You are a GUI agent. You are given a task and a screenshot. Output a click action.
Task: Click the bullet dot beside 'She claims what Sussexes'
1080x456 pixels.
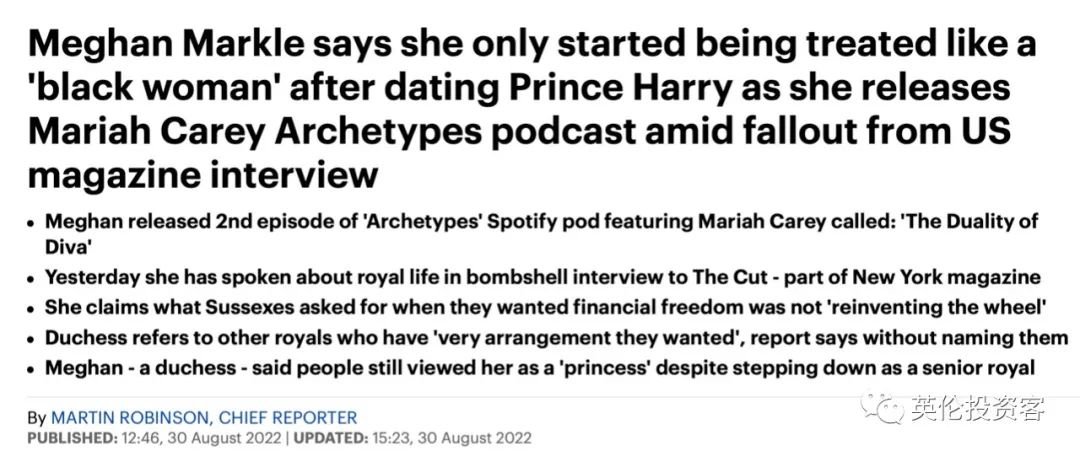tap(32, 309)
